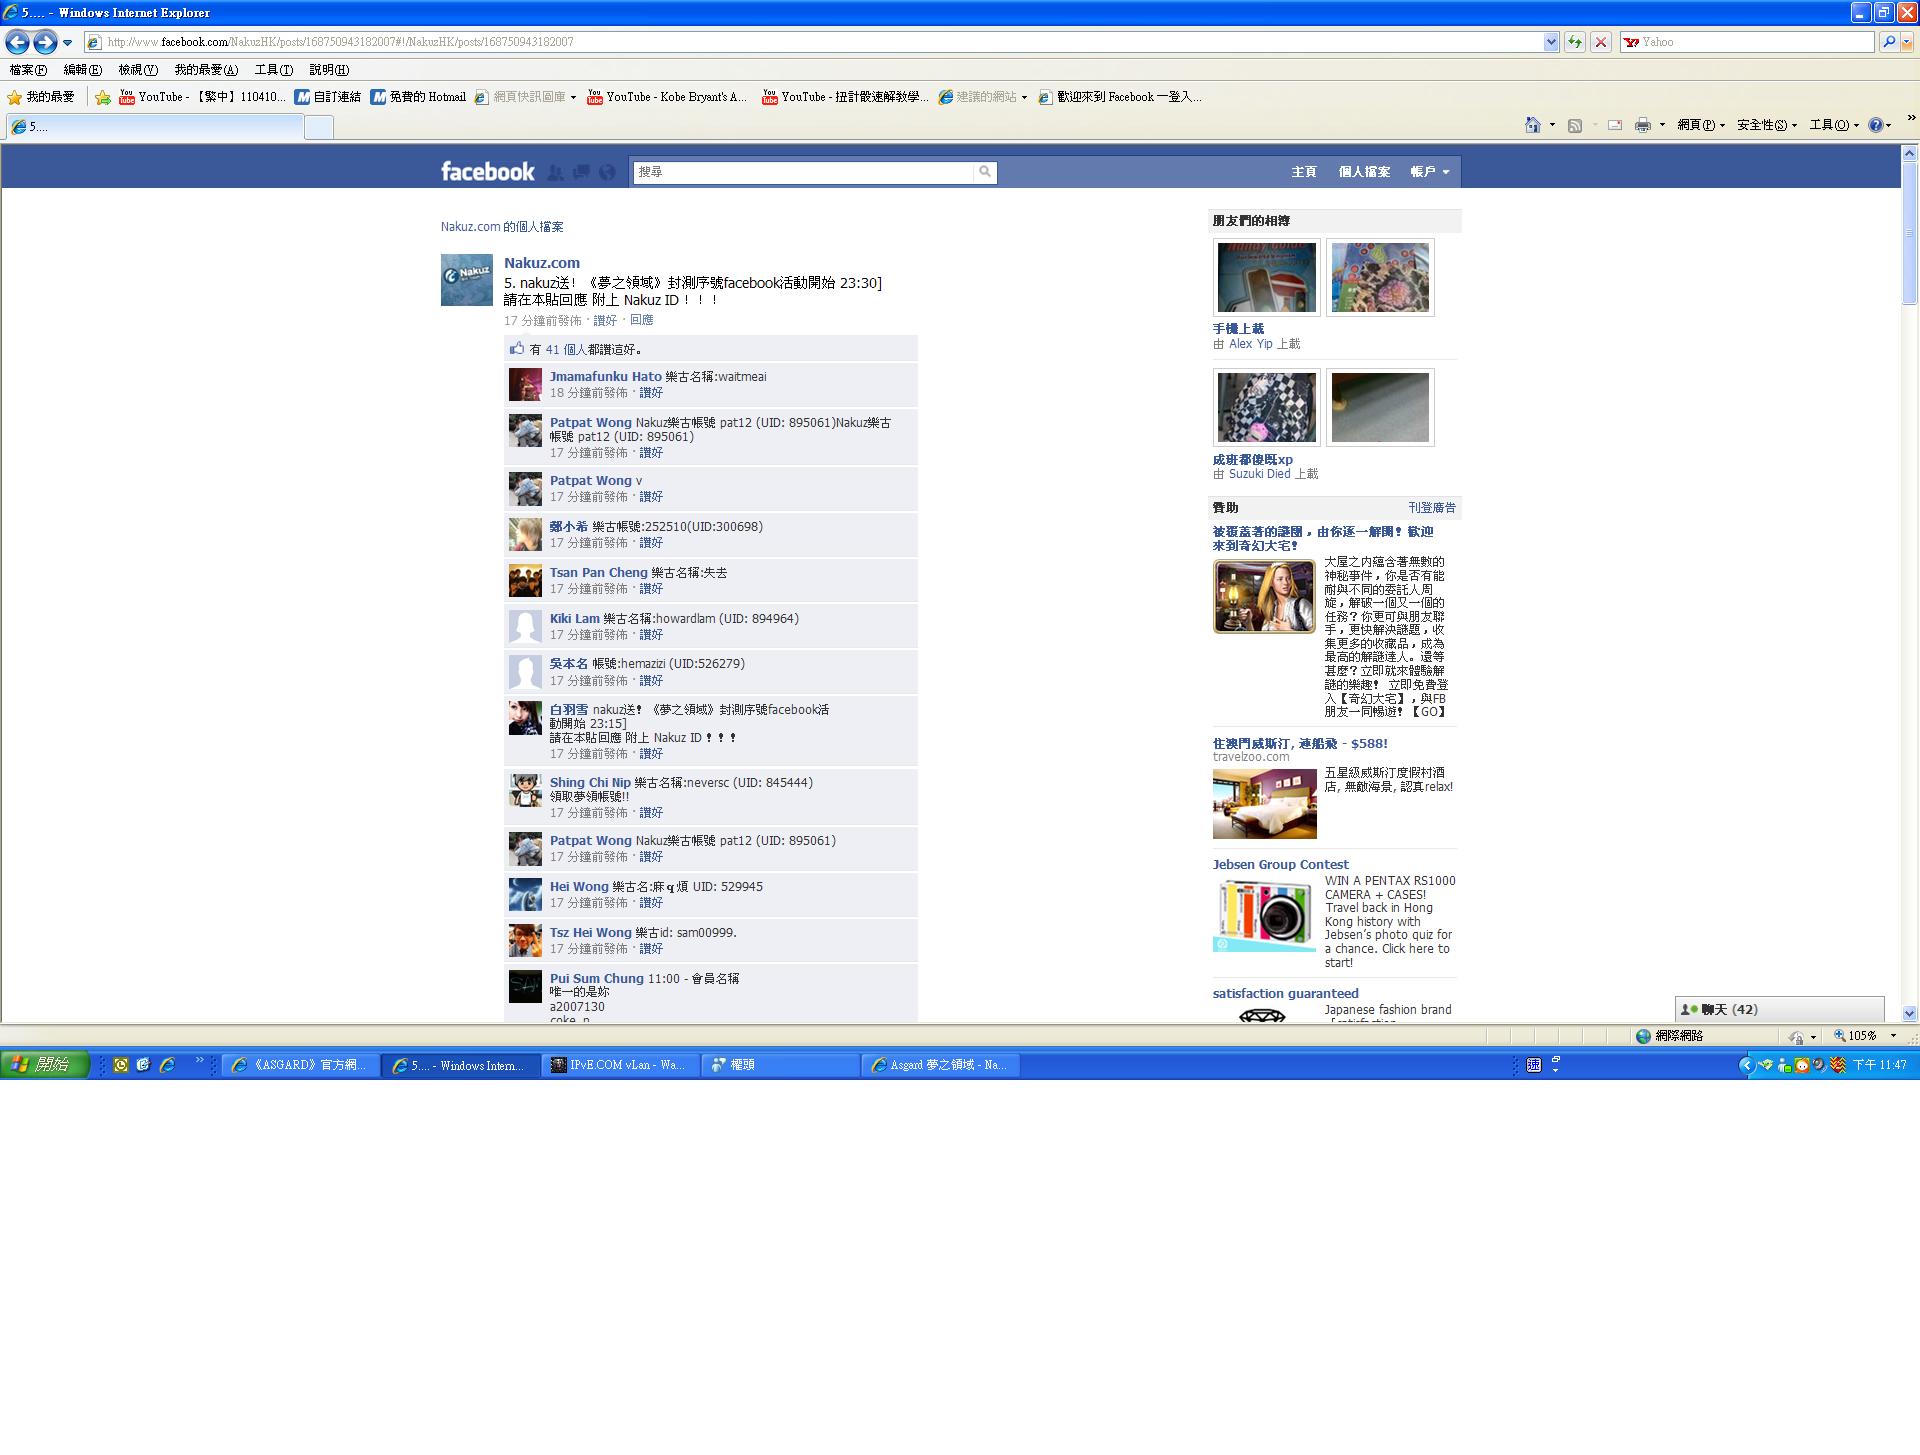The width and height of the screenshot is (1920, 1455).
Task: Click the Facebook search magnifier button
Action: pyautogui.click(x=985, y=172)
